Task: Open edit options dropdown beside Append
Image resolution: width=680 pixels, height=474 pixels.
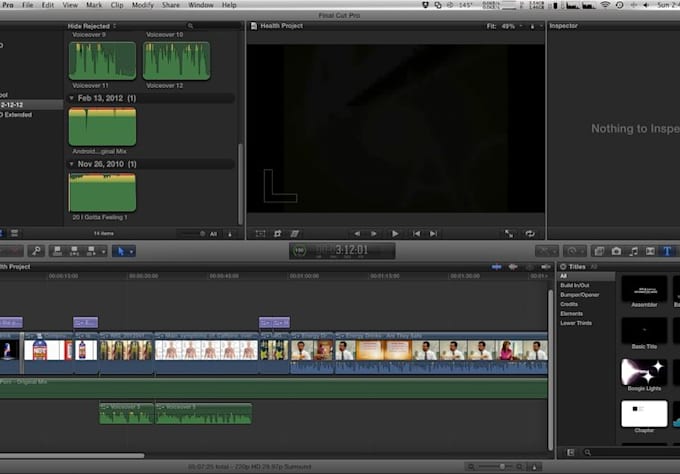Action: tap(103, 251)
